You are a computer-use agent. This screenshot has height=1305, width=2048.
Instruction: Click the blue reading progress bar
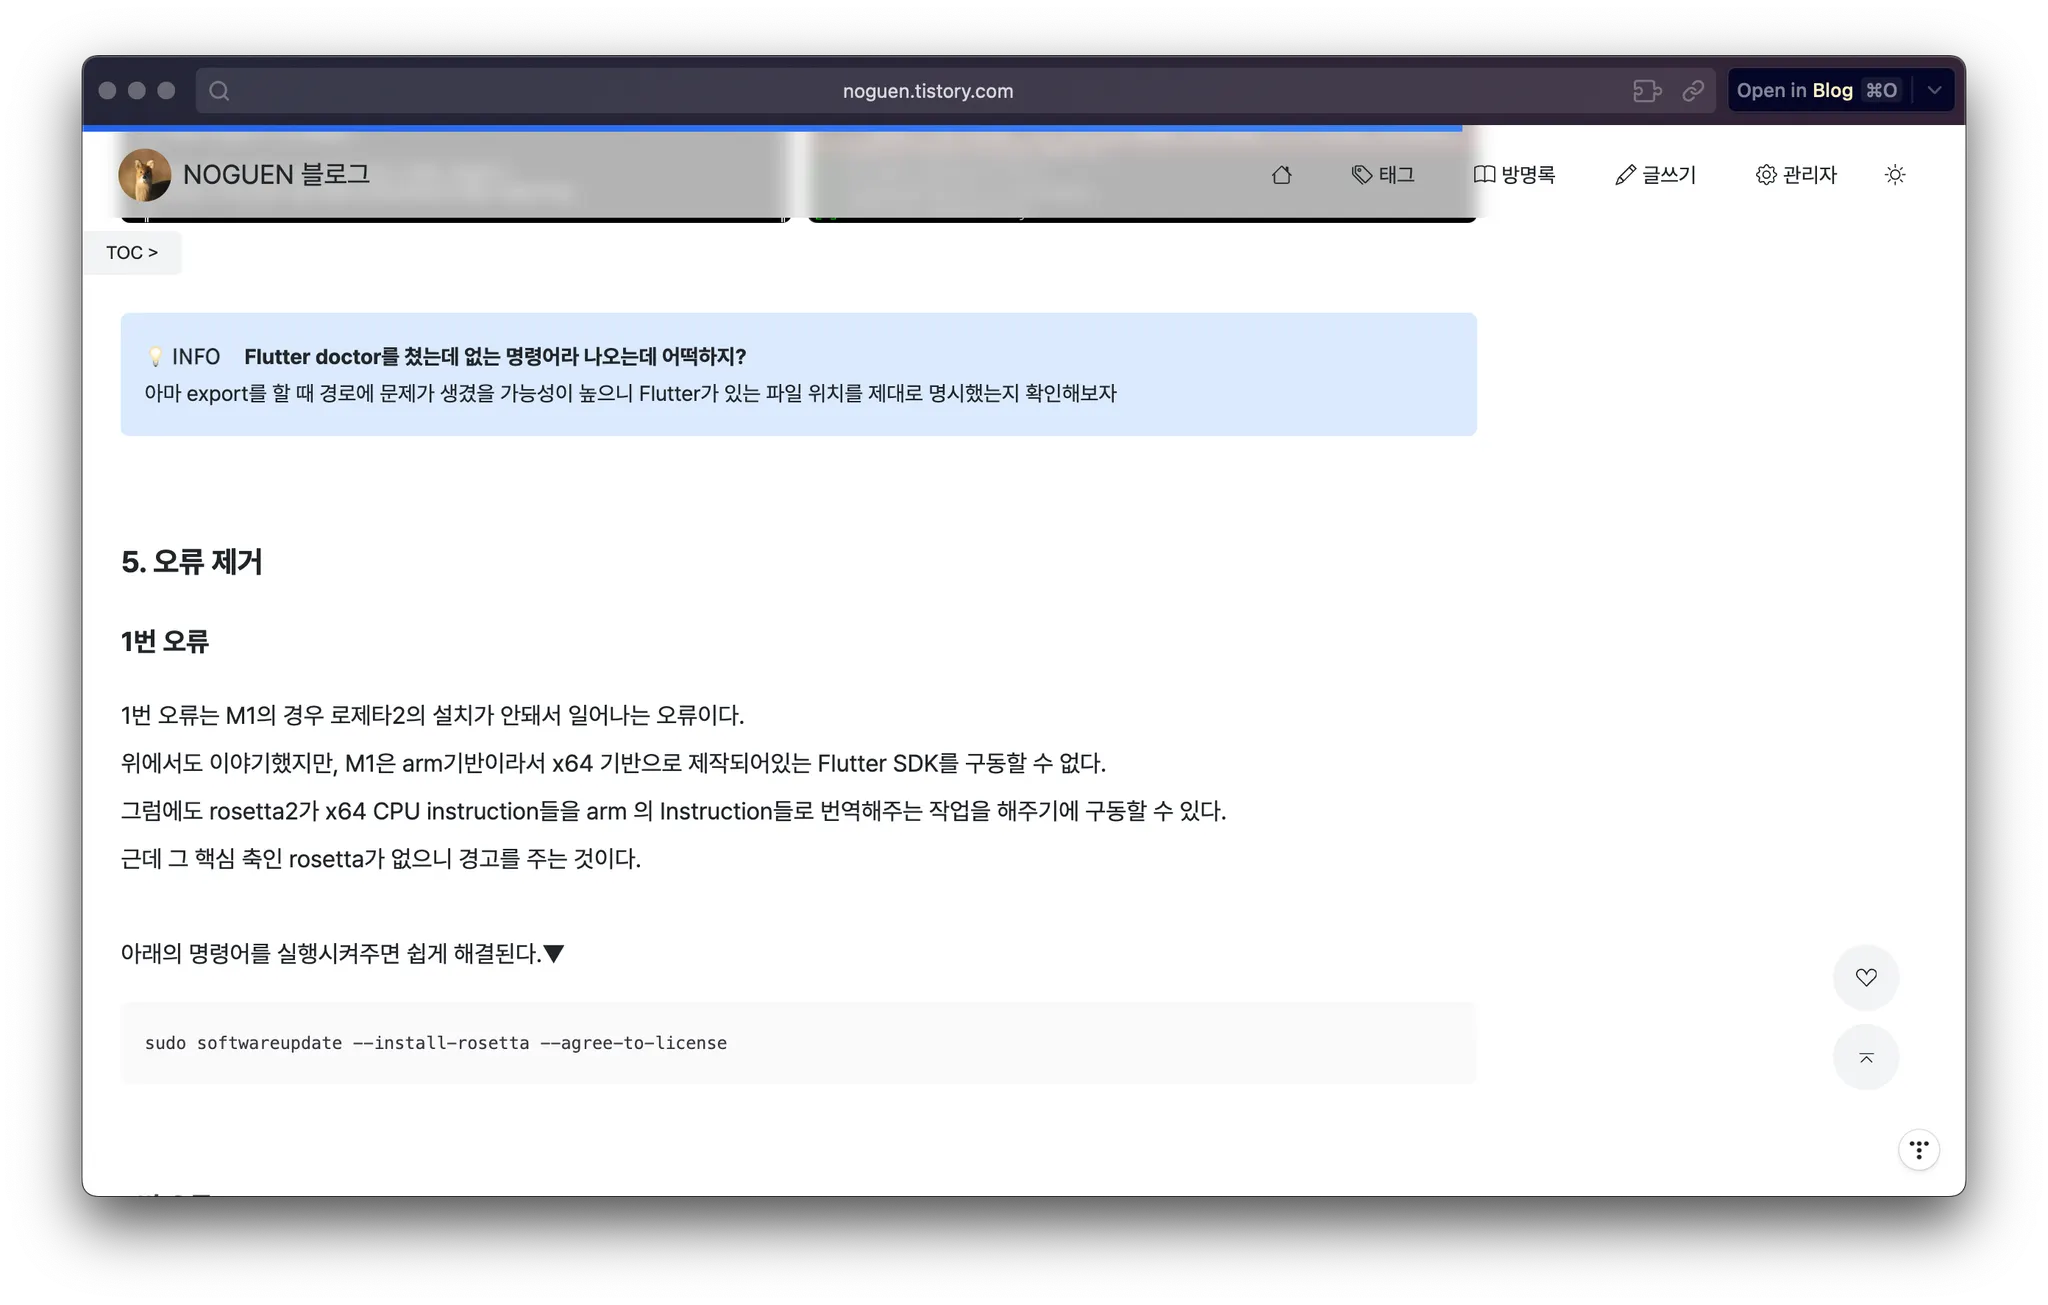(x=771, y=128)
